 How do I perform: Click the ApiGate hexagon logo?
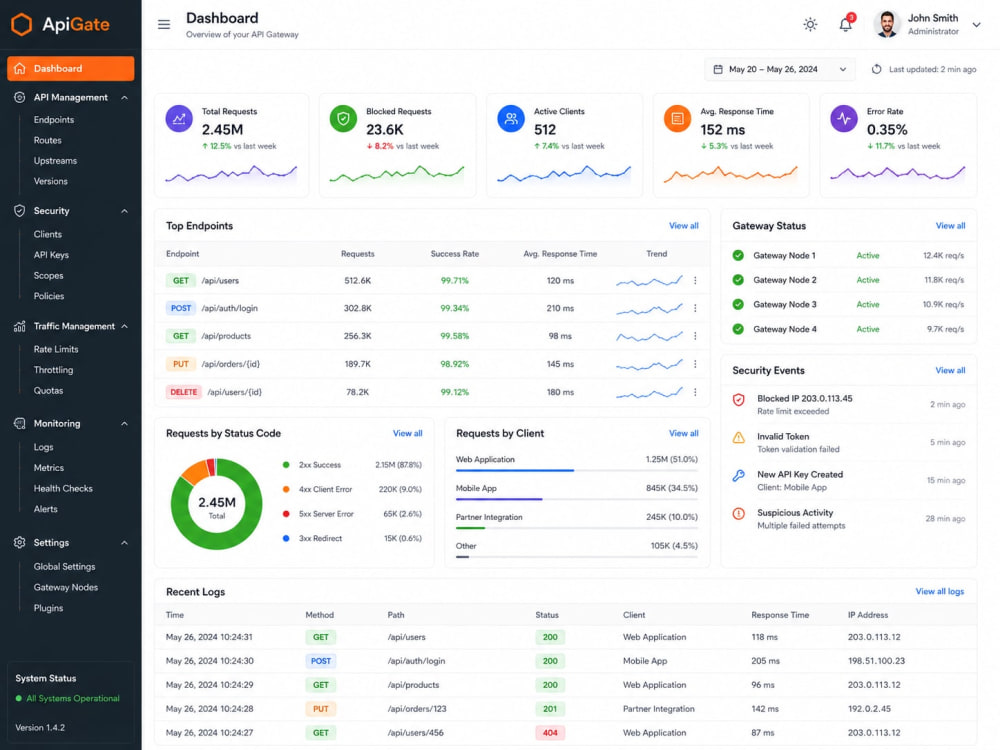point(21,24)
